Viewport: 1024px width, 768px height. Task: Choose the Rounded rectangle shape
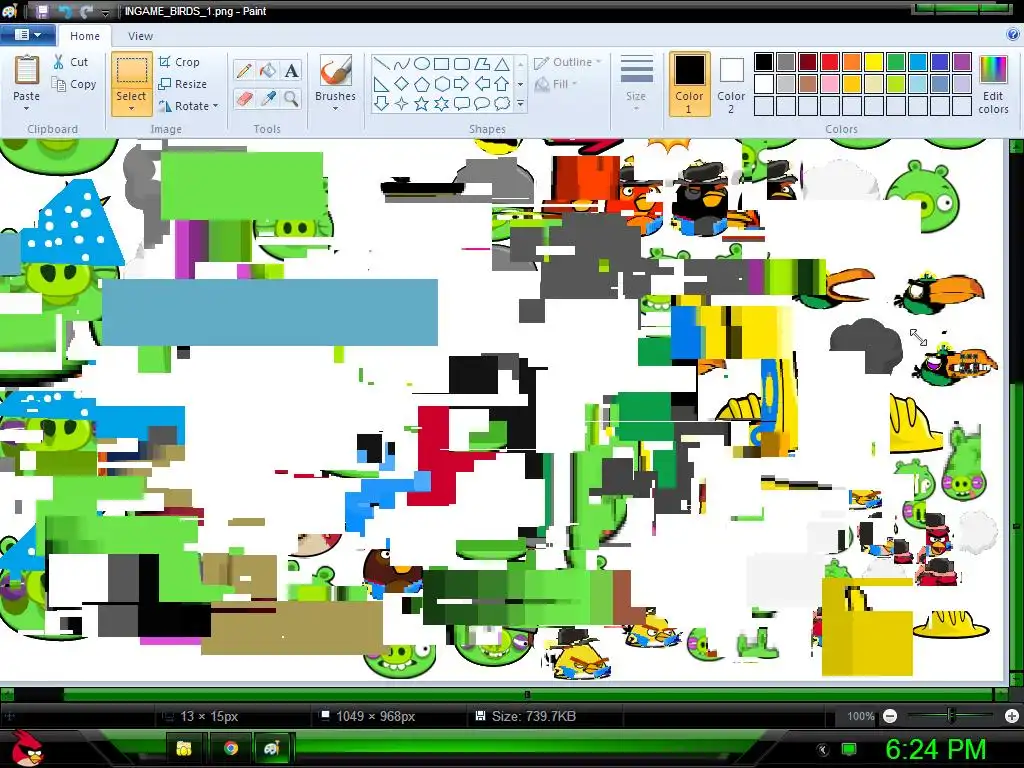(x=462, y=64)
